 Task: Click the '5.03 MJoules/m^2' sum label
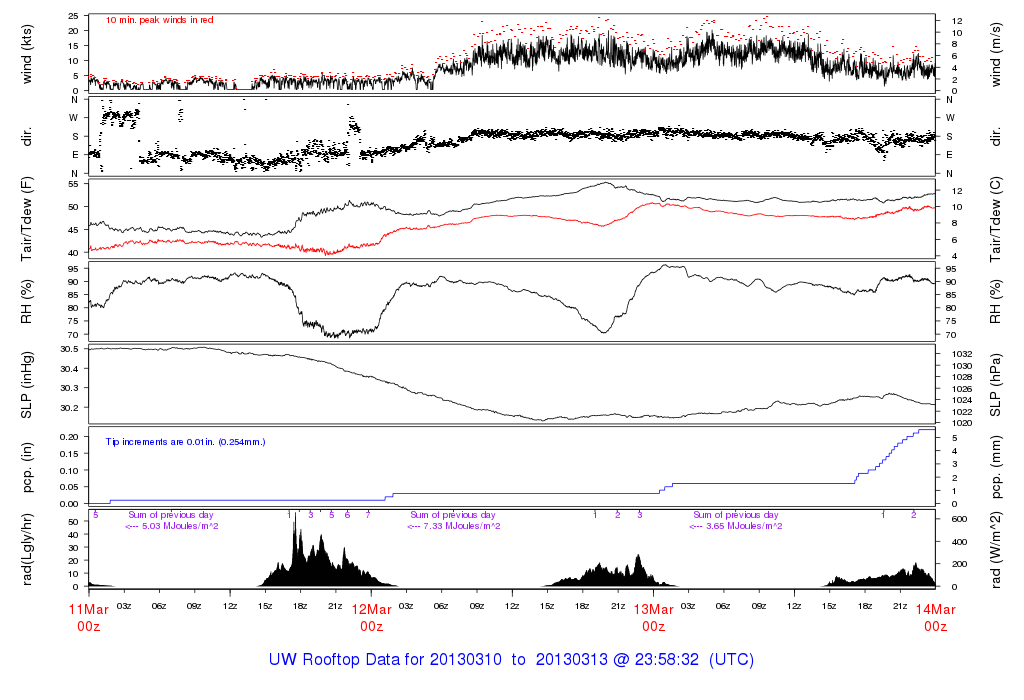(180, 526)
